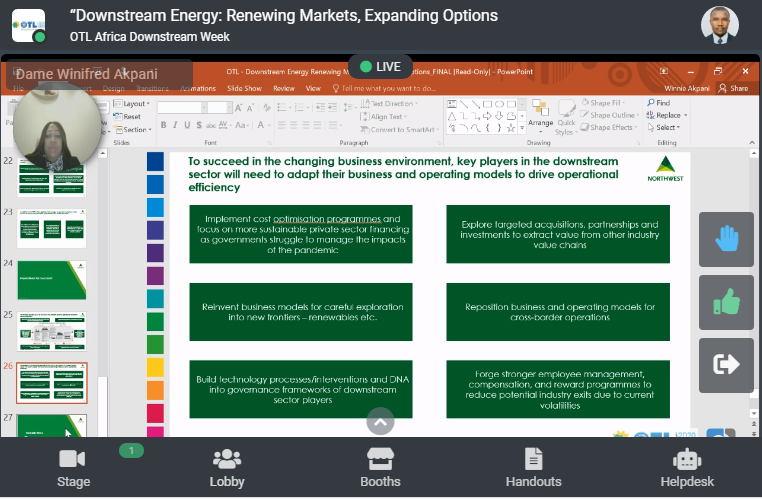Open the user profile avatar
Image resolution: width=762 pixels, height=500 pixels.
[720, 25]
